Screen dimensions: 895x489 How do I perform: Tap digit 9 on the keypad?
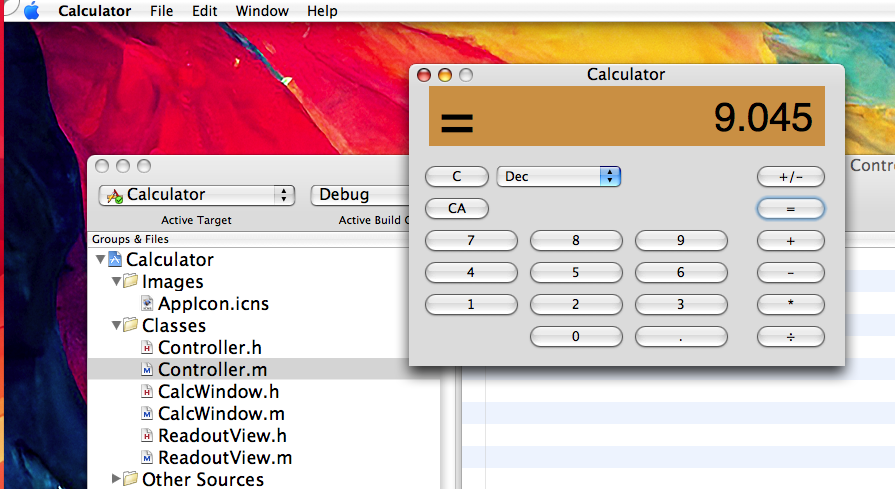(681, 241)
